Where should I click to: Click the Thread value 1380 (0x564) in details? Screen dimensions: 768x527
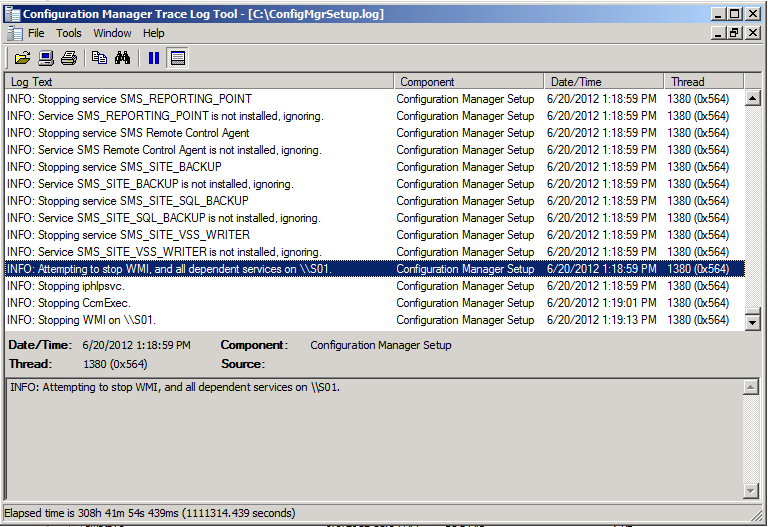click(115, 364)
